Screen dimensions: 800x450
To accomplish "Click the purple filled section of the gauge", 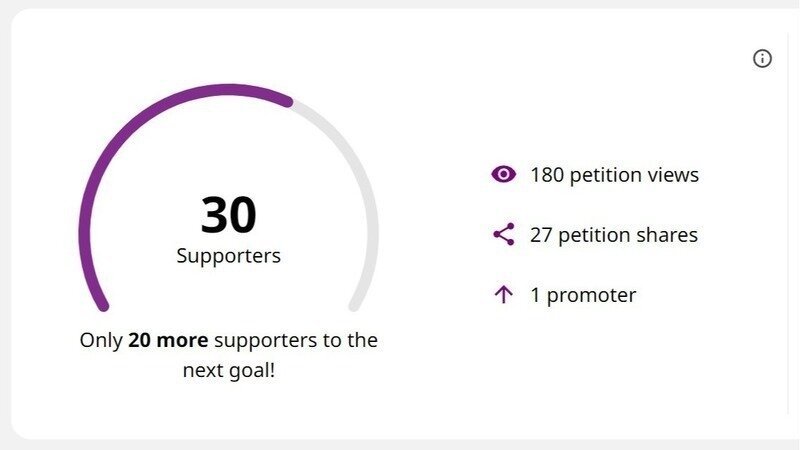I will point(120,150).
